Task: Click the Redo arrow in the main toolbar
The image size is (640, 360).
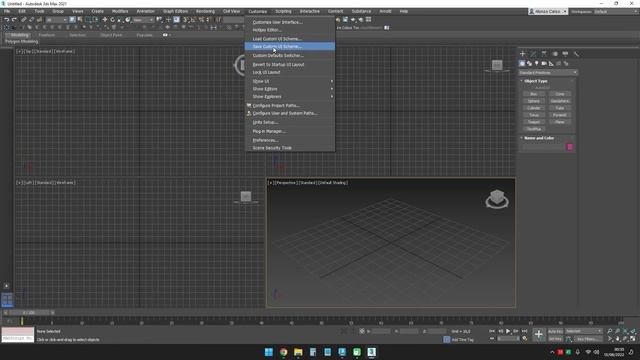Action: pos(14,19)
